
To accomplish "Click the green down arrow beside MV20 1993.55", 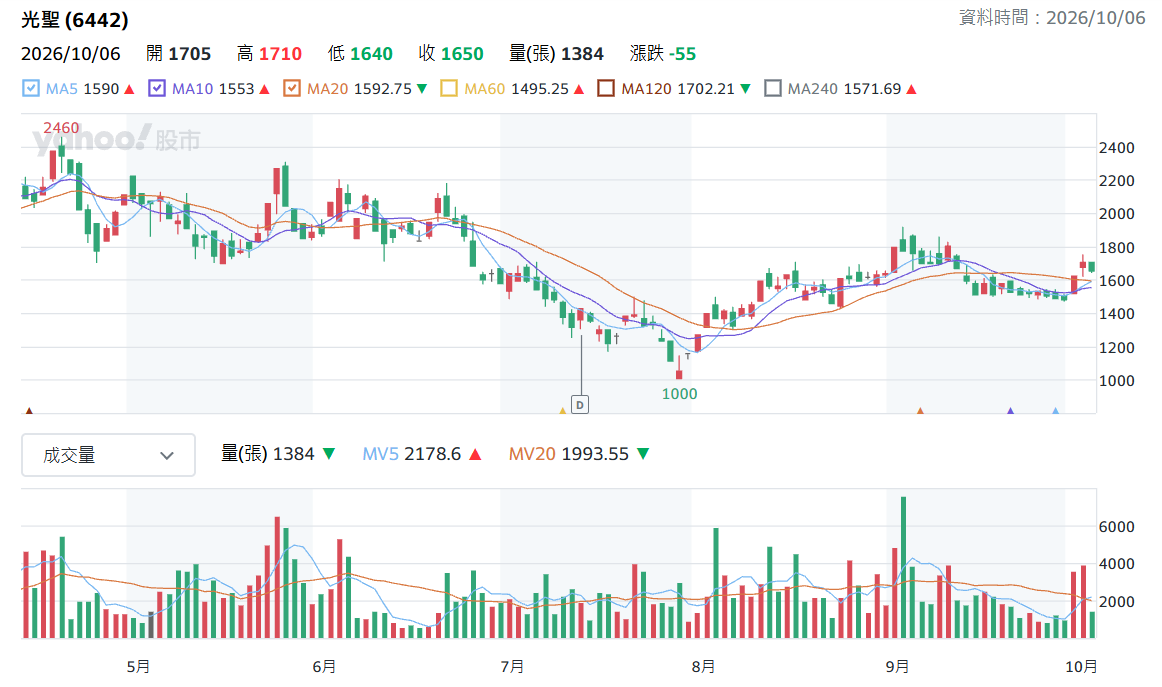I will pos(643,454).
